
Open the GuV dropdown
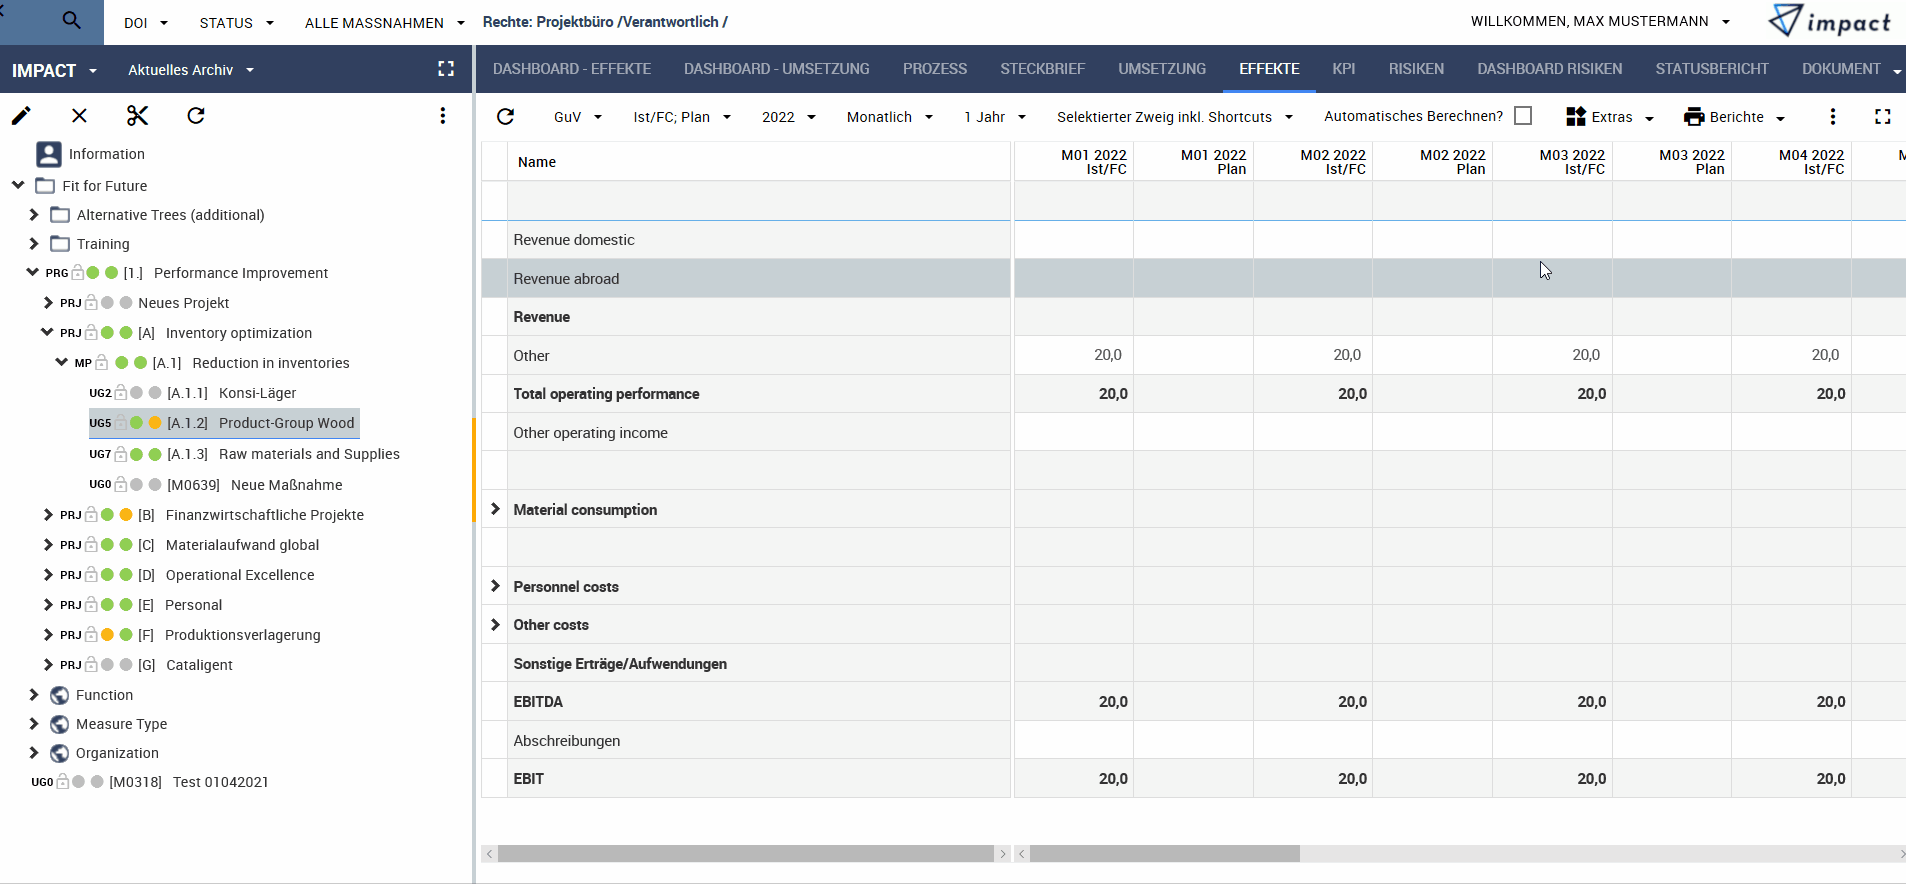[x=578, y=117]
